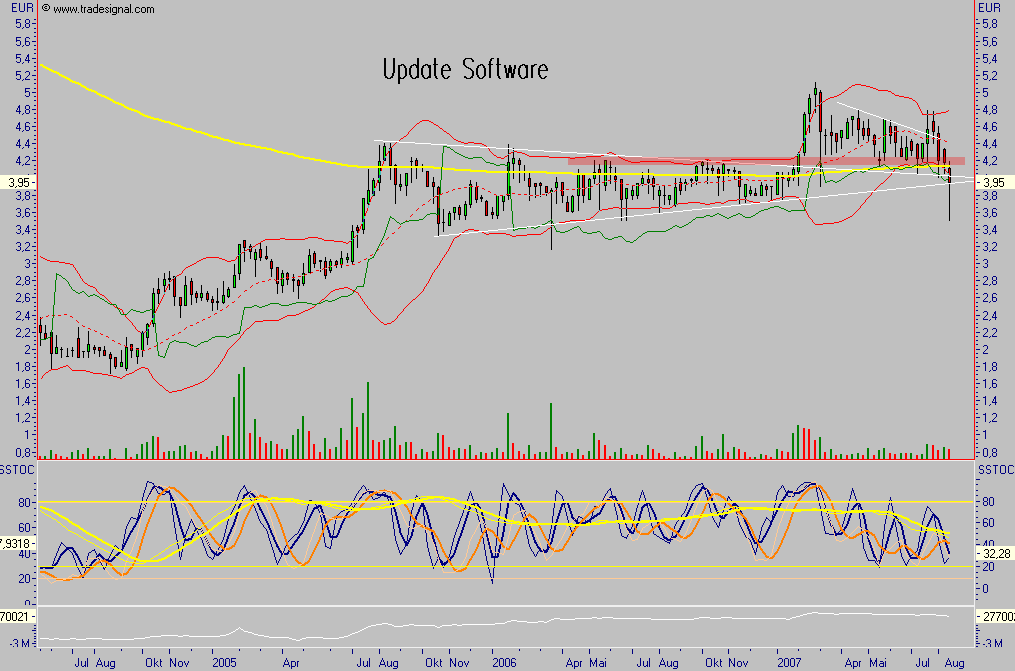Click the "EUR" currency label at top left

click(x=22, y=8)
